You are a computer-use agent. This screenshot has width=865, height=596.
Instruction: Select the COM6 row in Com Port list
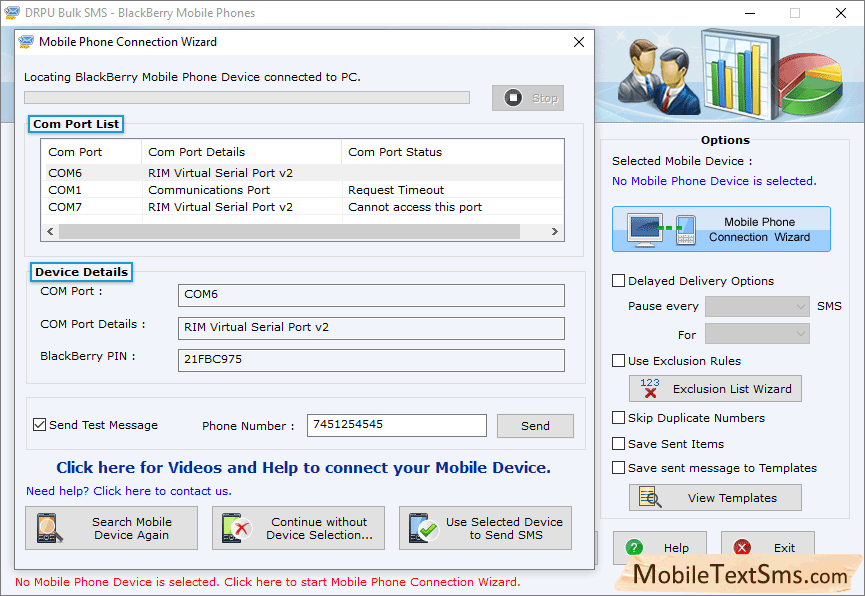click(302, 173)
